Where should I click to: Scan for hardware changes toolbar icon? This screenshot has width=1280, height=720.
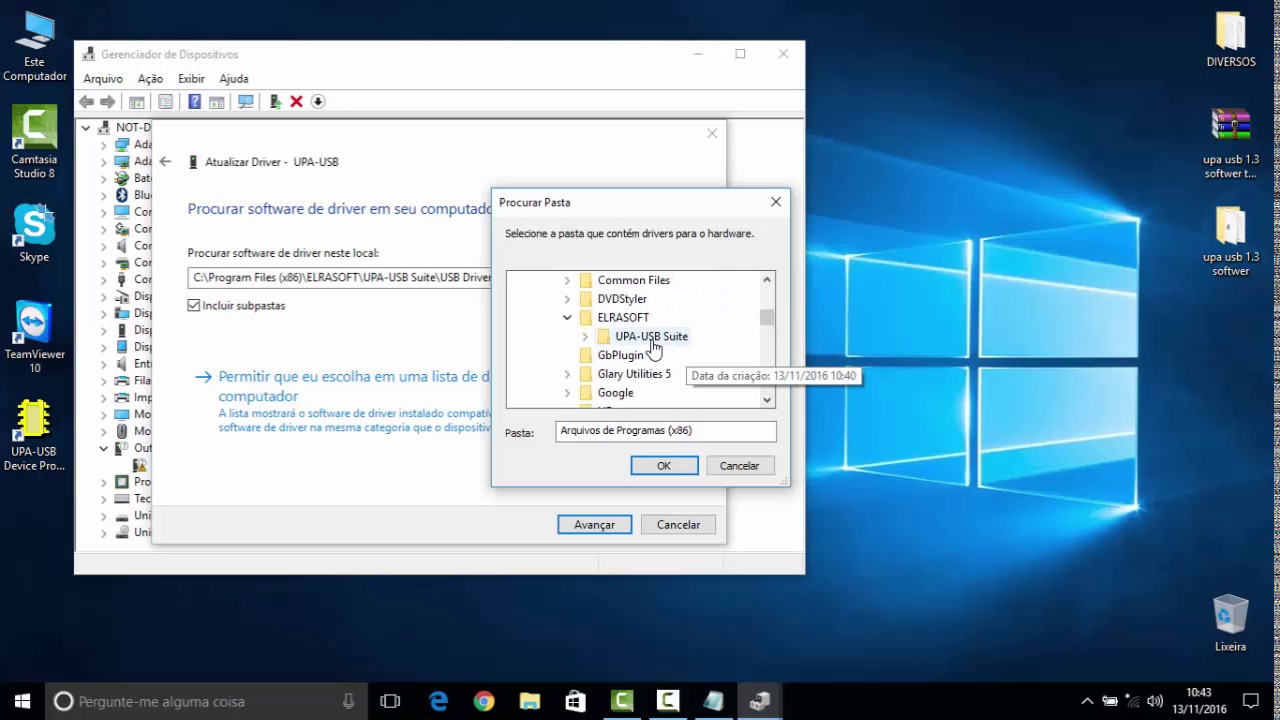(x=245, y=102)
